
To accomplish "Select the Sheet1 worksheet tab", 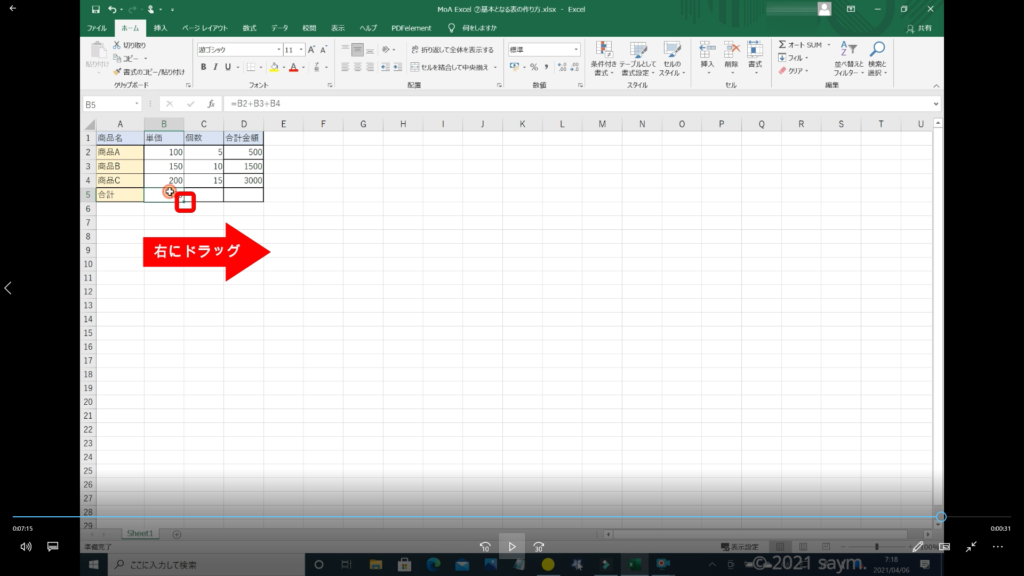I will (x=139, y=534).
